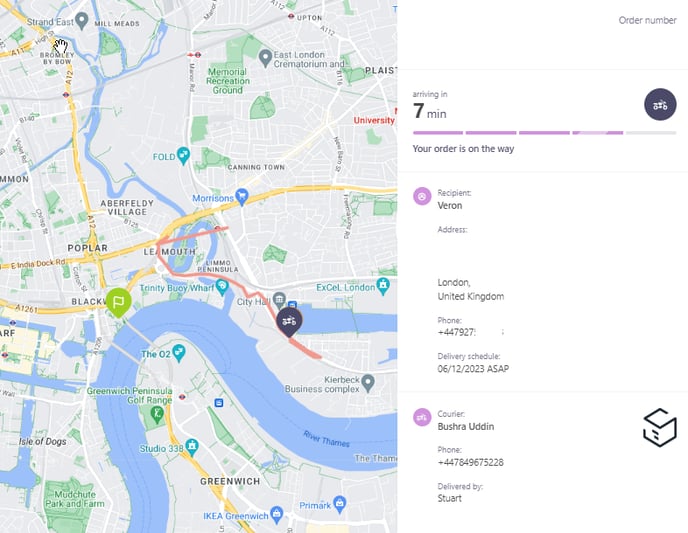This screenshot has width=688, height=533.
Task: Click The O2 map pin
Action: coord(179,353)
